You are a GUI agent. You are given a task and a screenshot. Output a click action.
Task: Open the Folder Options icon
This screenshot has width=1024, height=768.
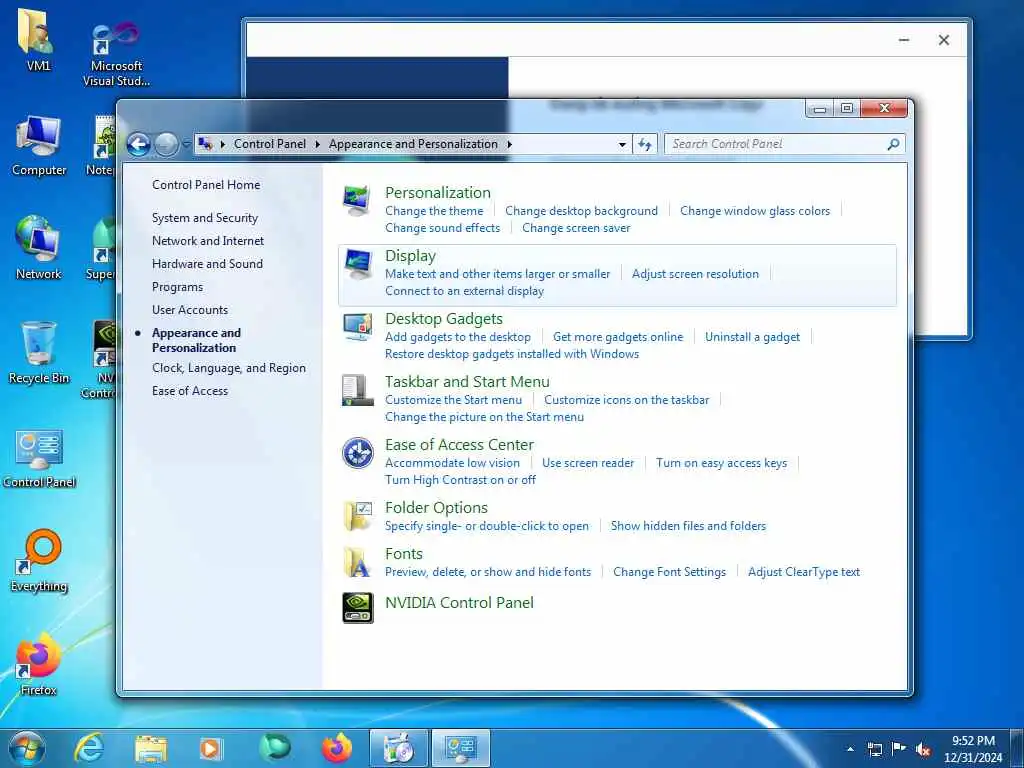(x=358, y=516)
